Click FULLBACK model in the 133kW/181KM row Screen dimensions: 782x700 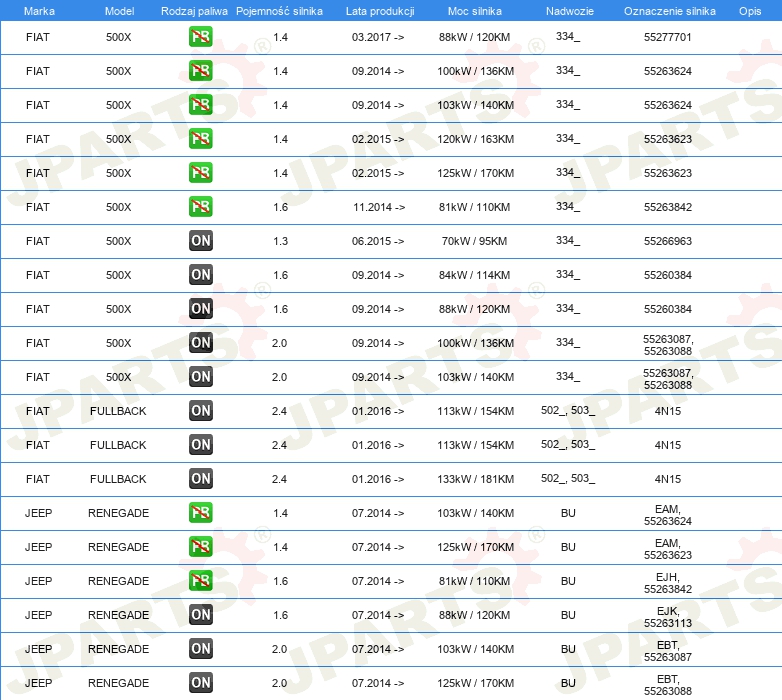click(x=118, y=479)
